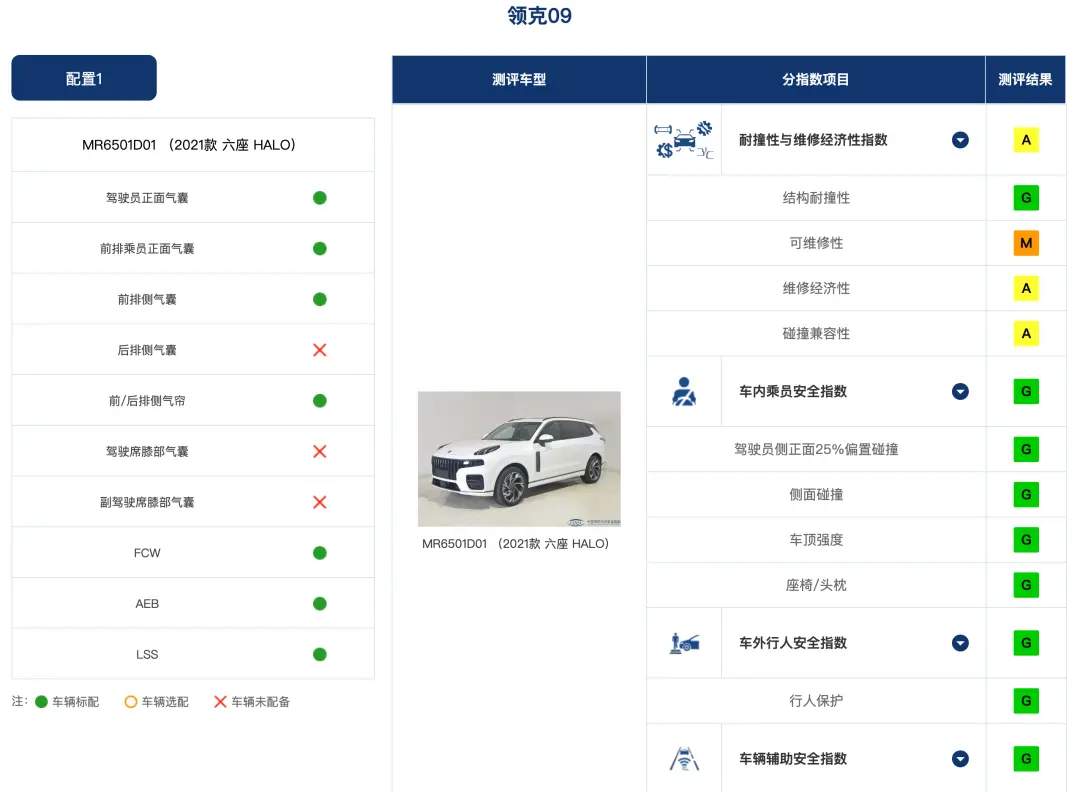1080x792 pixels.
Task: Click legend green dot for 车辆标配
Action: pos(41,702)
